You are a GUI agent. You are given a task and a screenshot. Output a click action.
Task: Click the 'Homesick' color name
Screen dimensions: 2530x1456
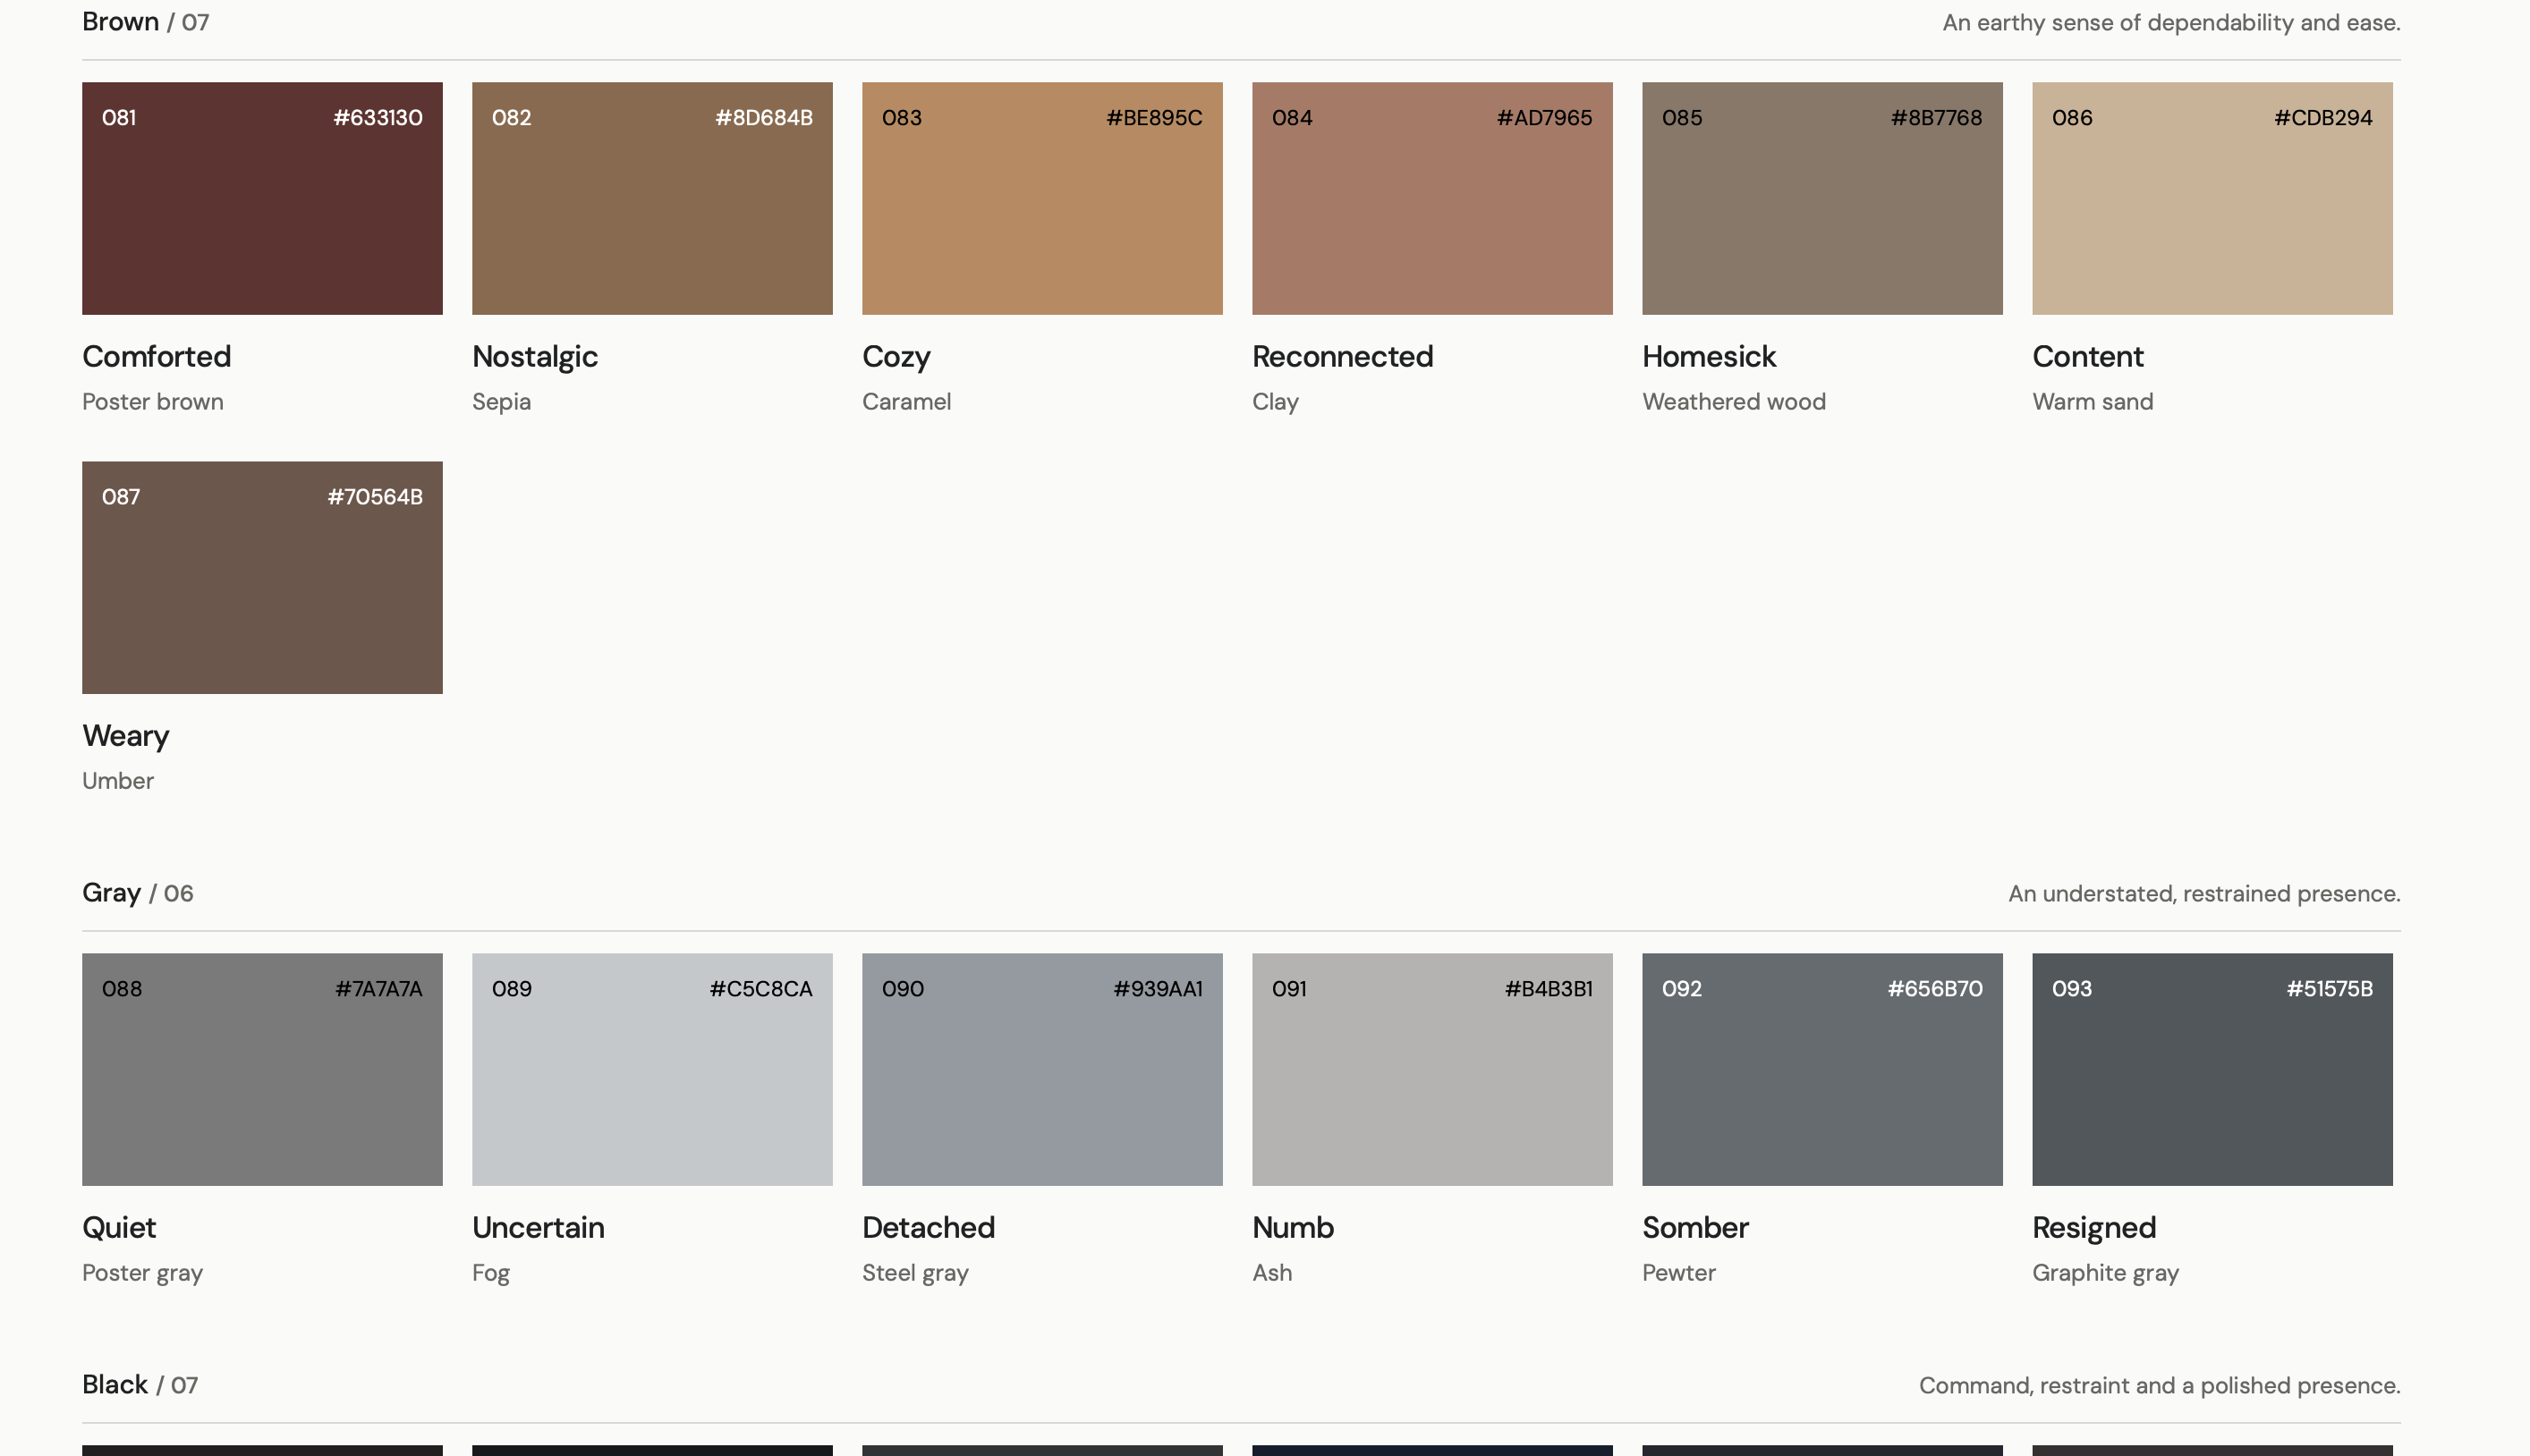pyautogui.click(x=1709, y=356)
